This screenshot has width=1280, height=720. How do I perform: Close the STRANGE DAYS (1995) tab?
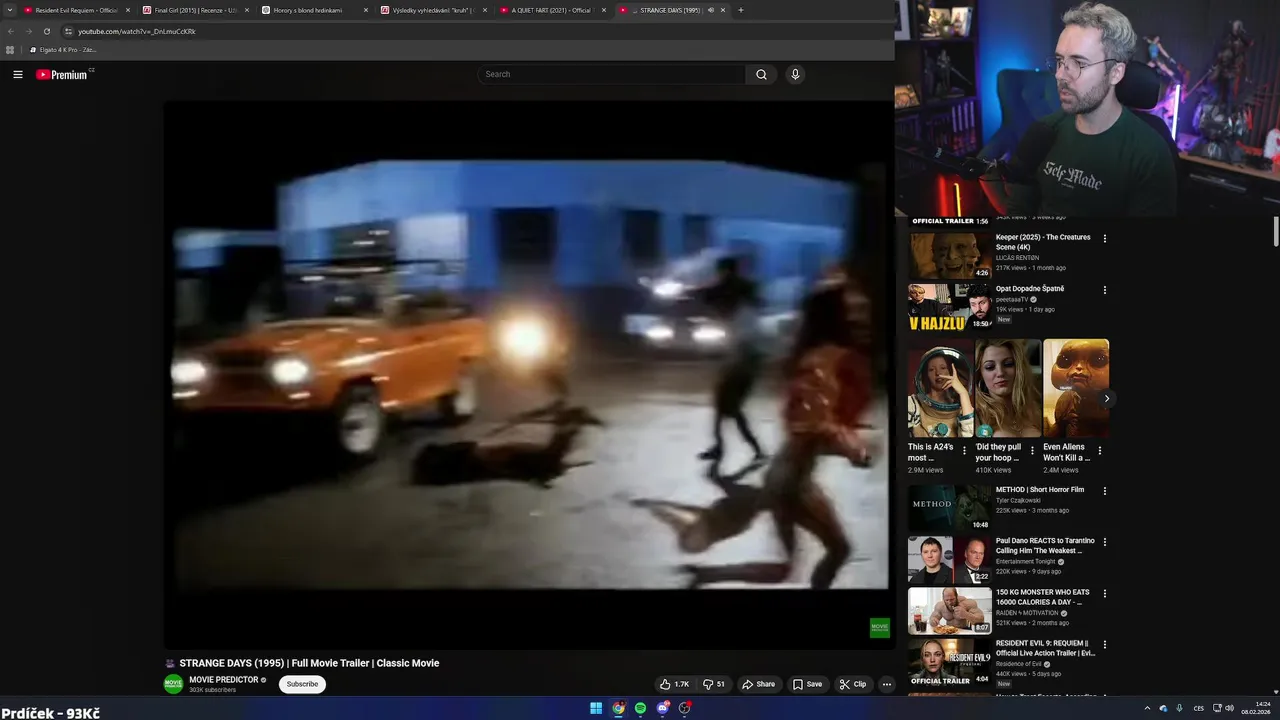point(722,10)
